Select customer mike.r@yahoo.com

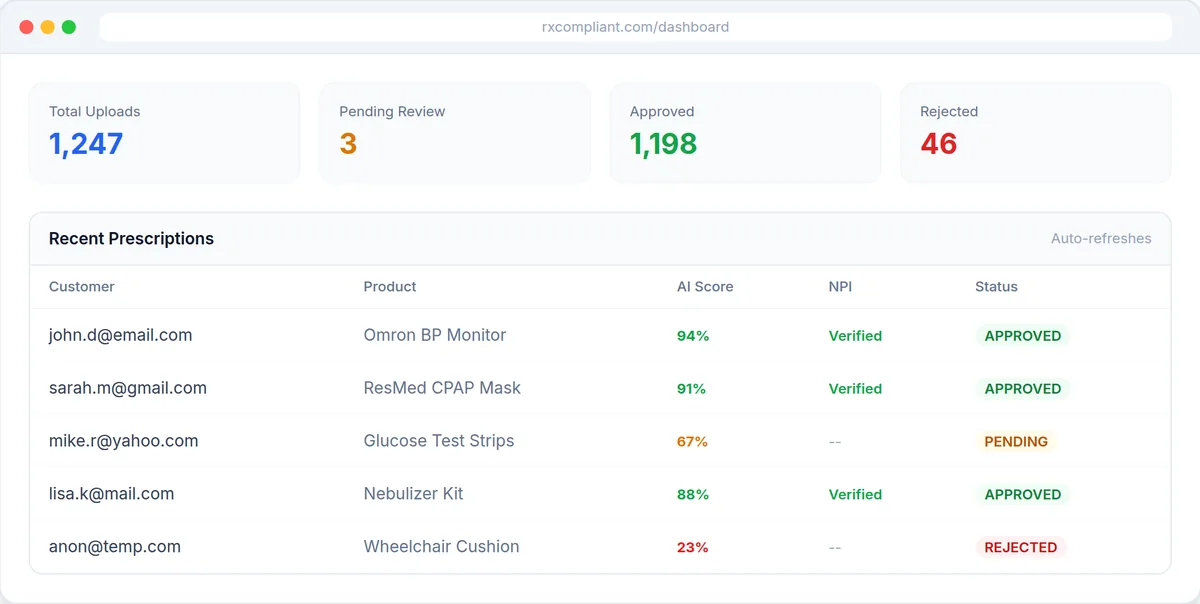point(124,441)
